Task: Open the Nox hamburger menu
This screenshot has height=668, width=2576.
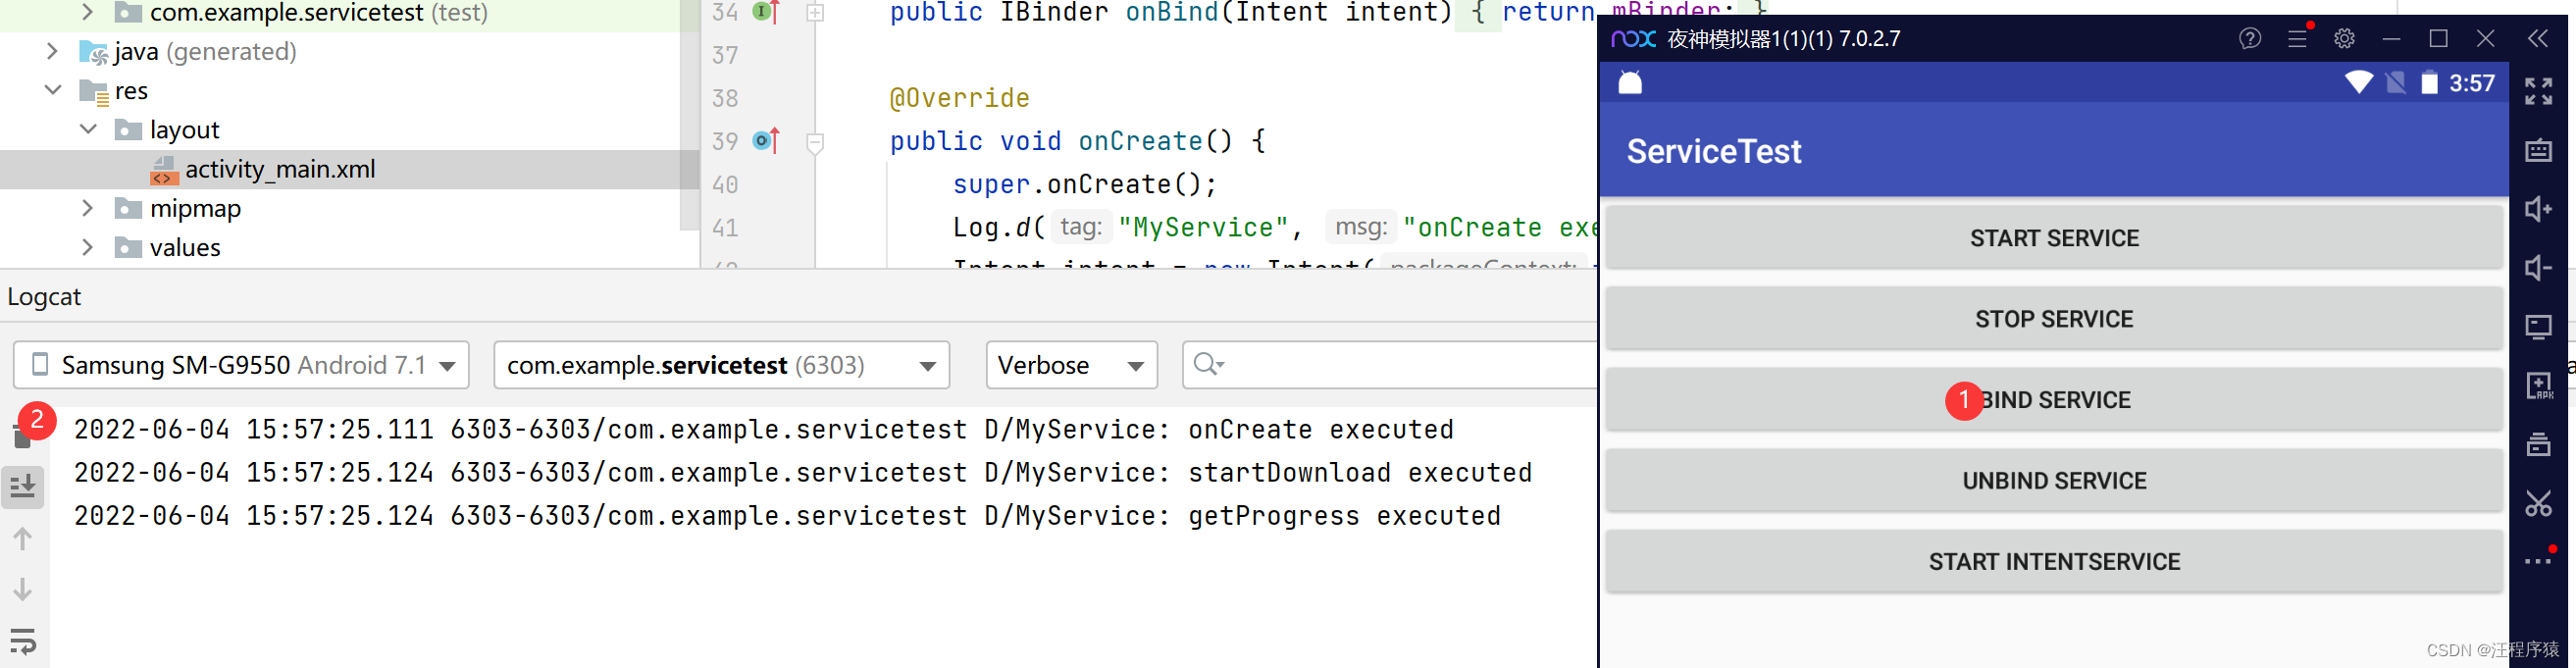Action: click(2298, 39)
